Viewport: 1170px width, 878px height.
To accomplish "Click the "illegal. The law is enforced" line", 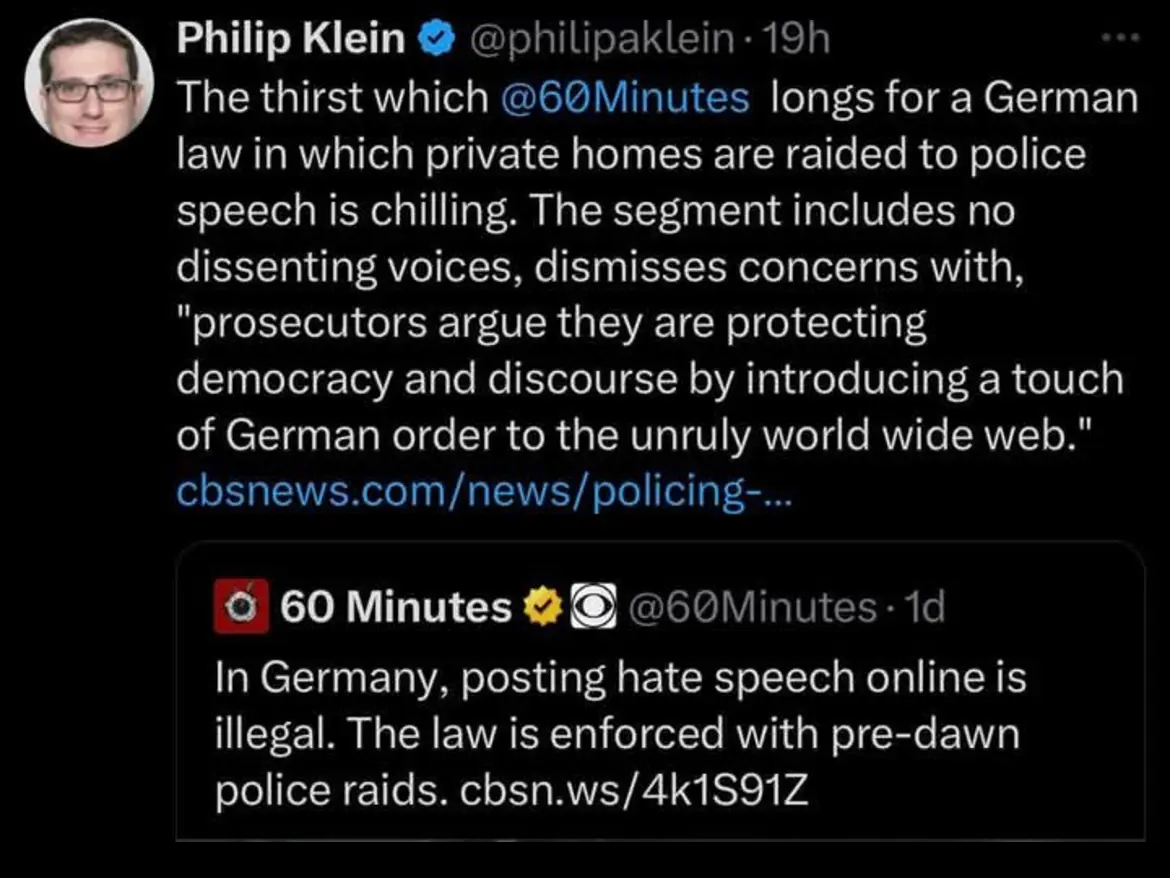I will [617, 735].
